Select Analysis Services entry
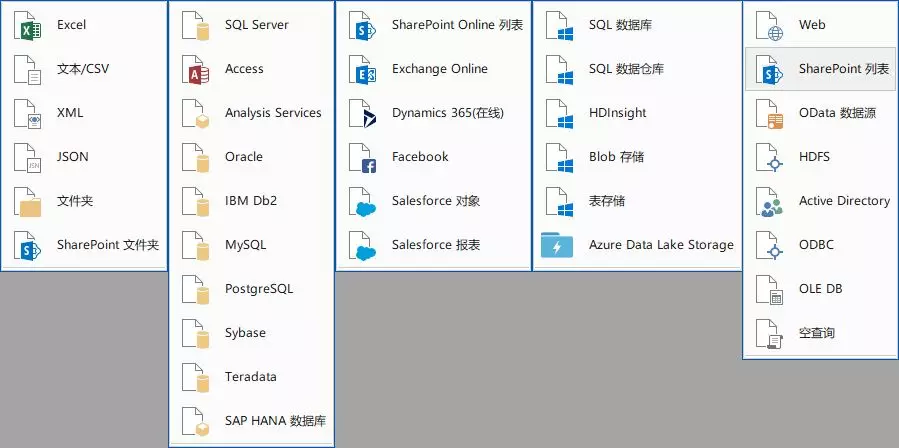The image size is (899, 448). point(252,113)
